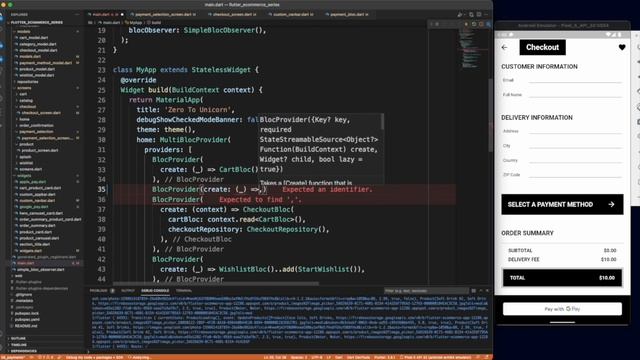Screen dimensions: 640x360
Task: Click the editor more actions icon
Action: pos(486,15)
